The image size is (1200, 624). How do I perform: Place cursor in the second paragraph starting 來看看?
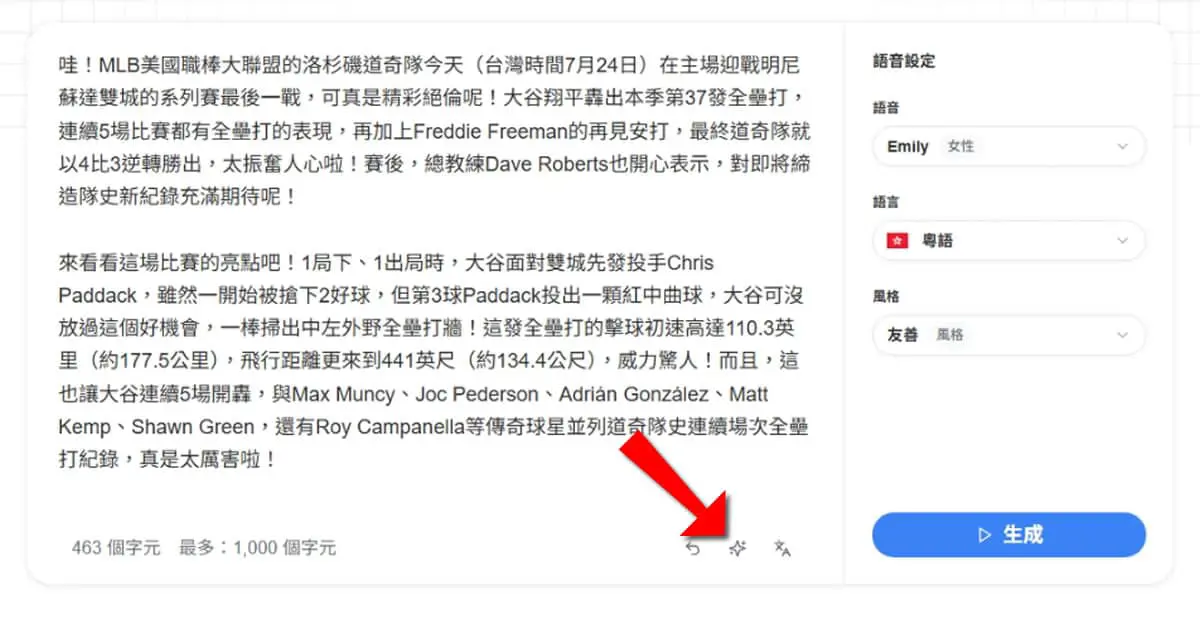(433, 362)
